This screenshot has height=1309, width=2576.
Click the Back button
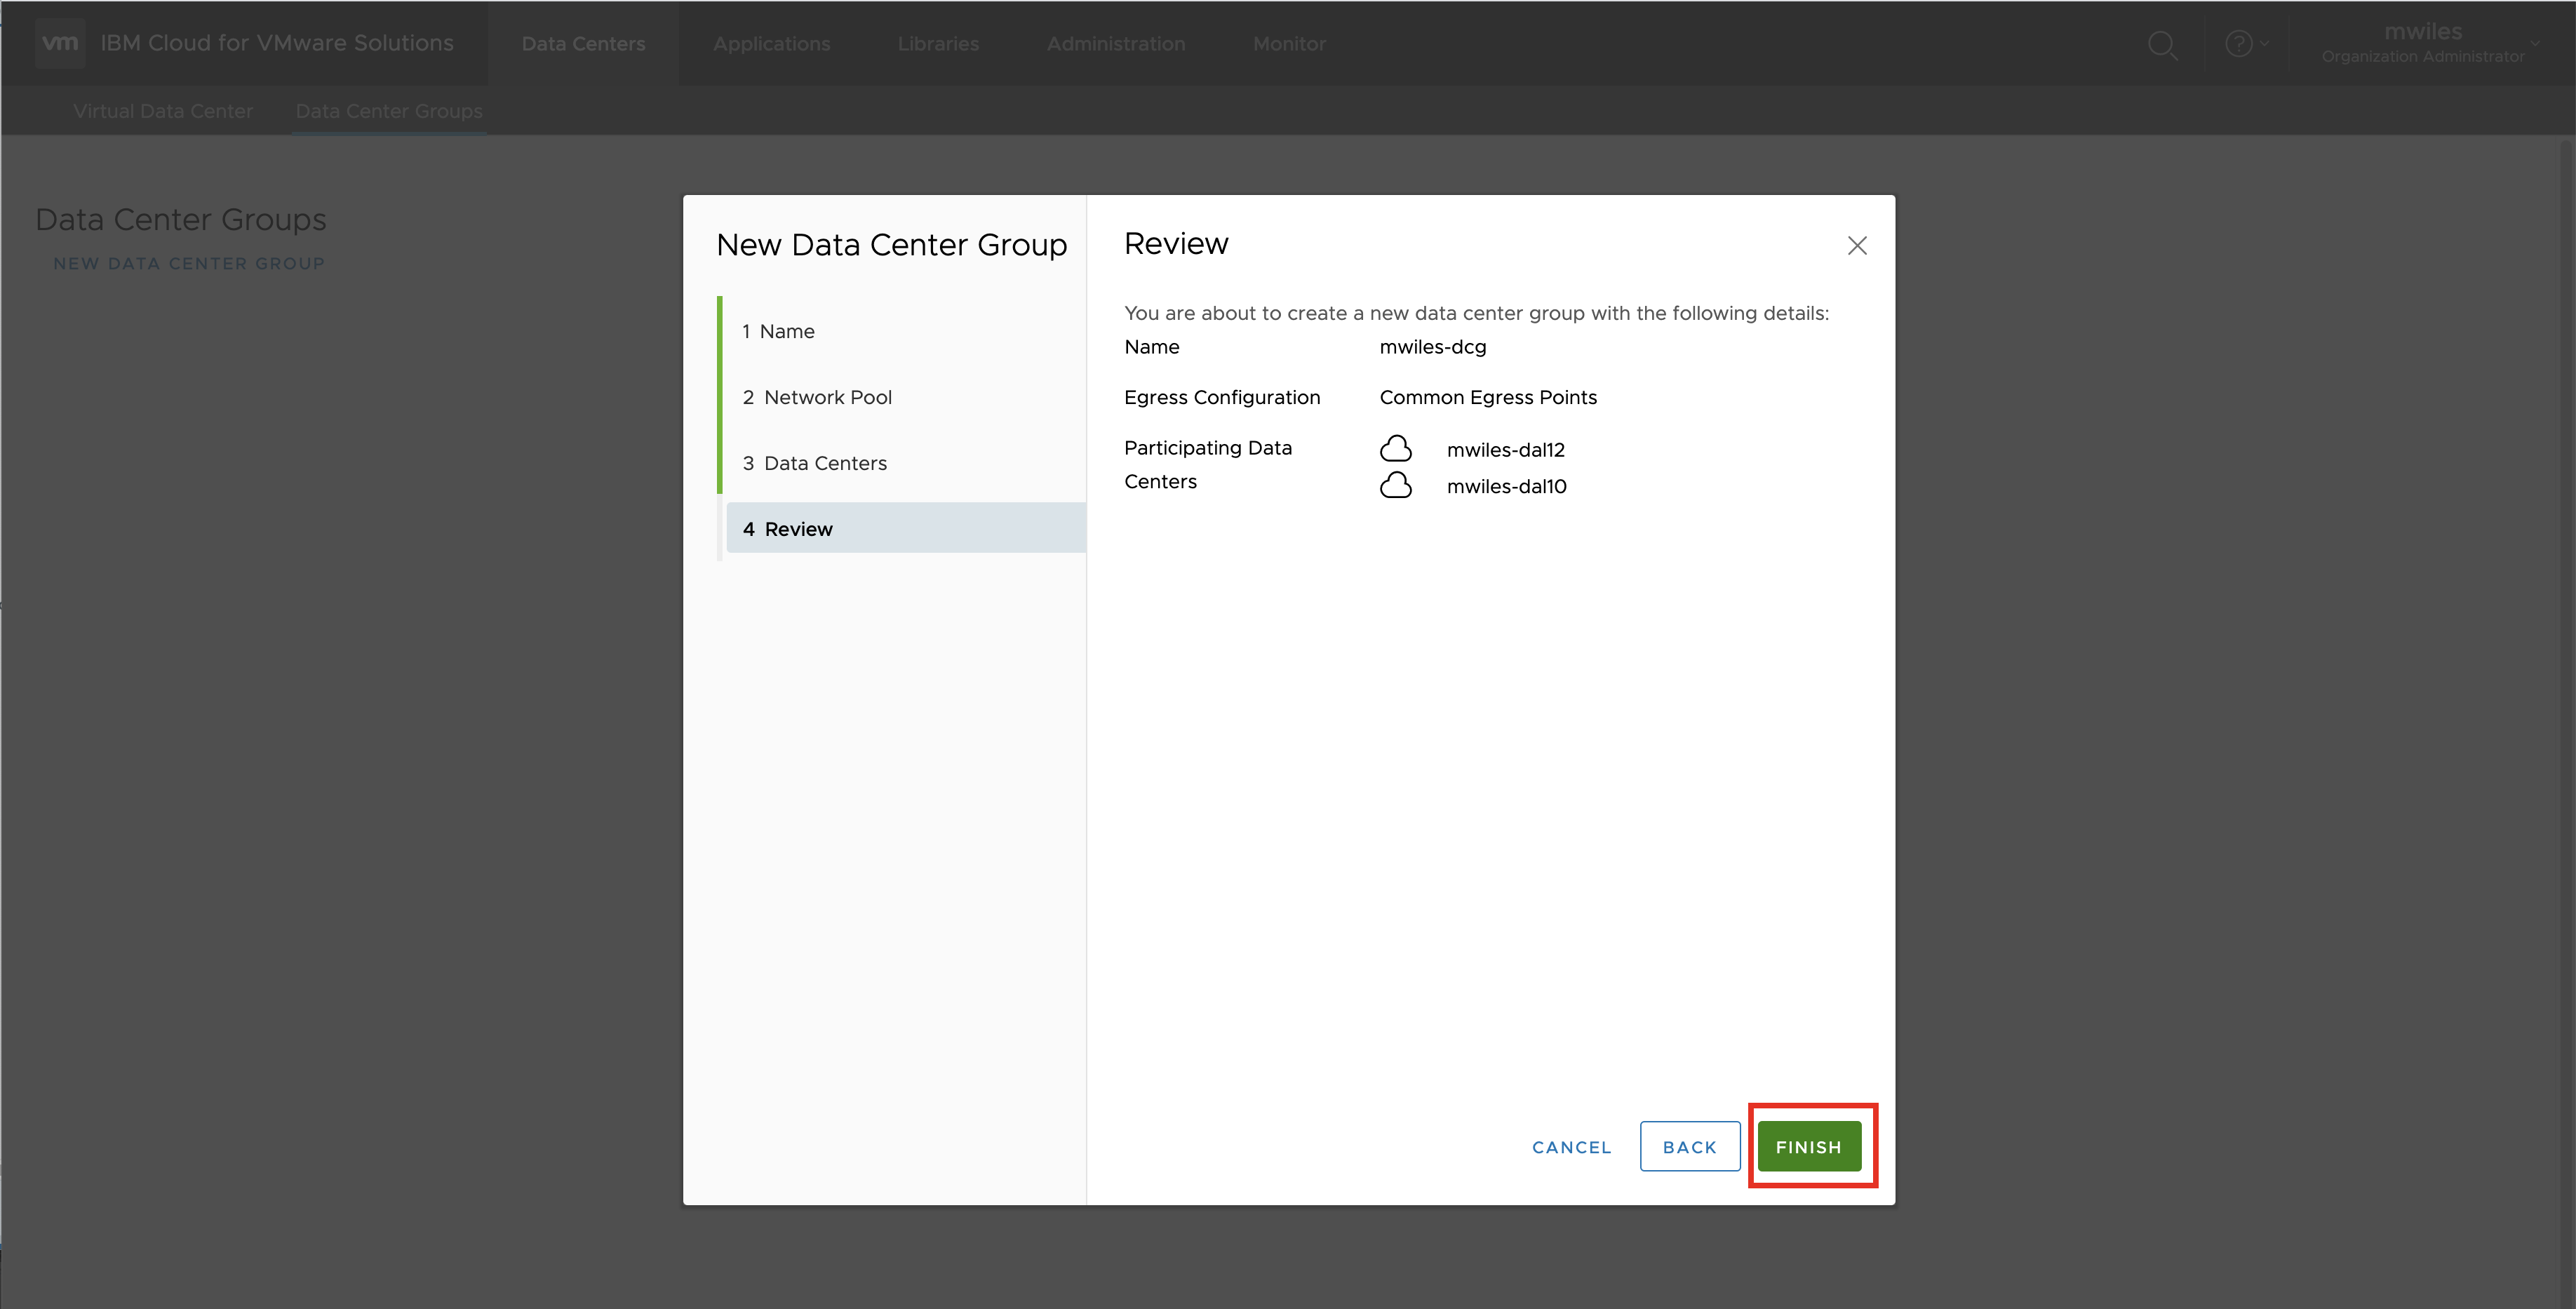click(x=1689, y=1147)
